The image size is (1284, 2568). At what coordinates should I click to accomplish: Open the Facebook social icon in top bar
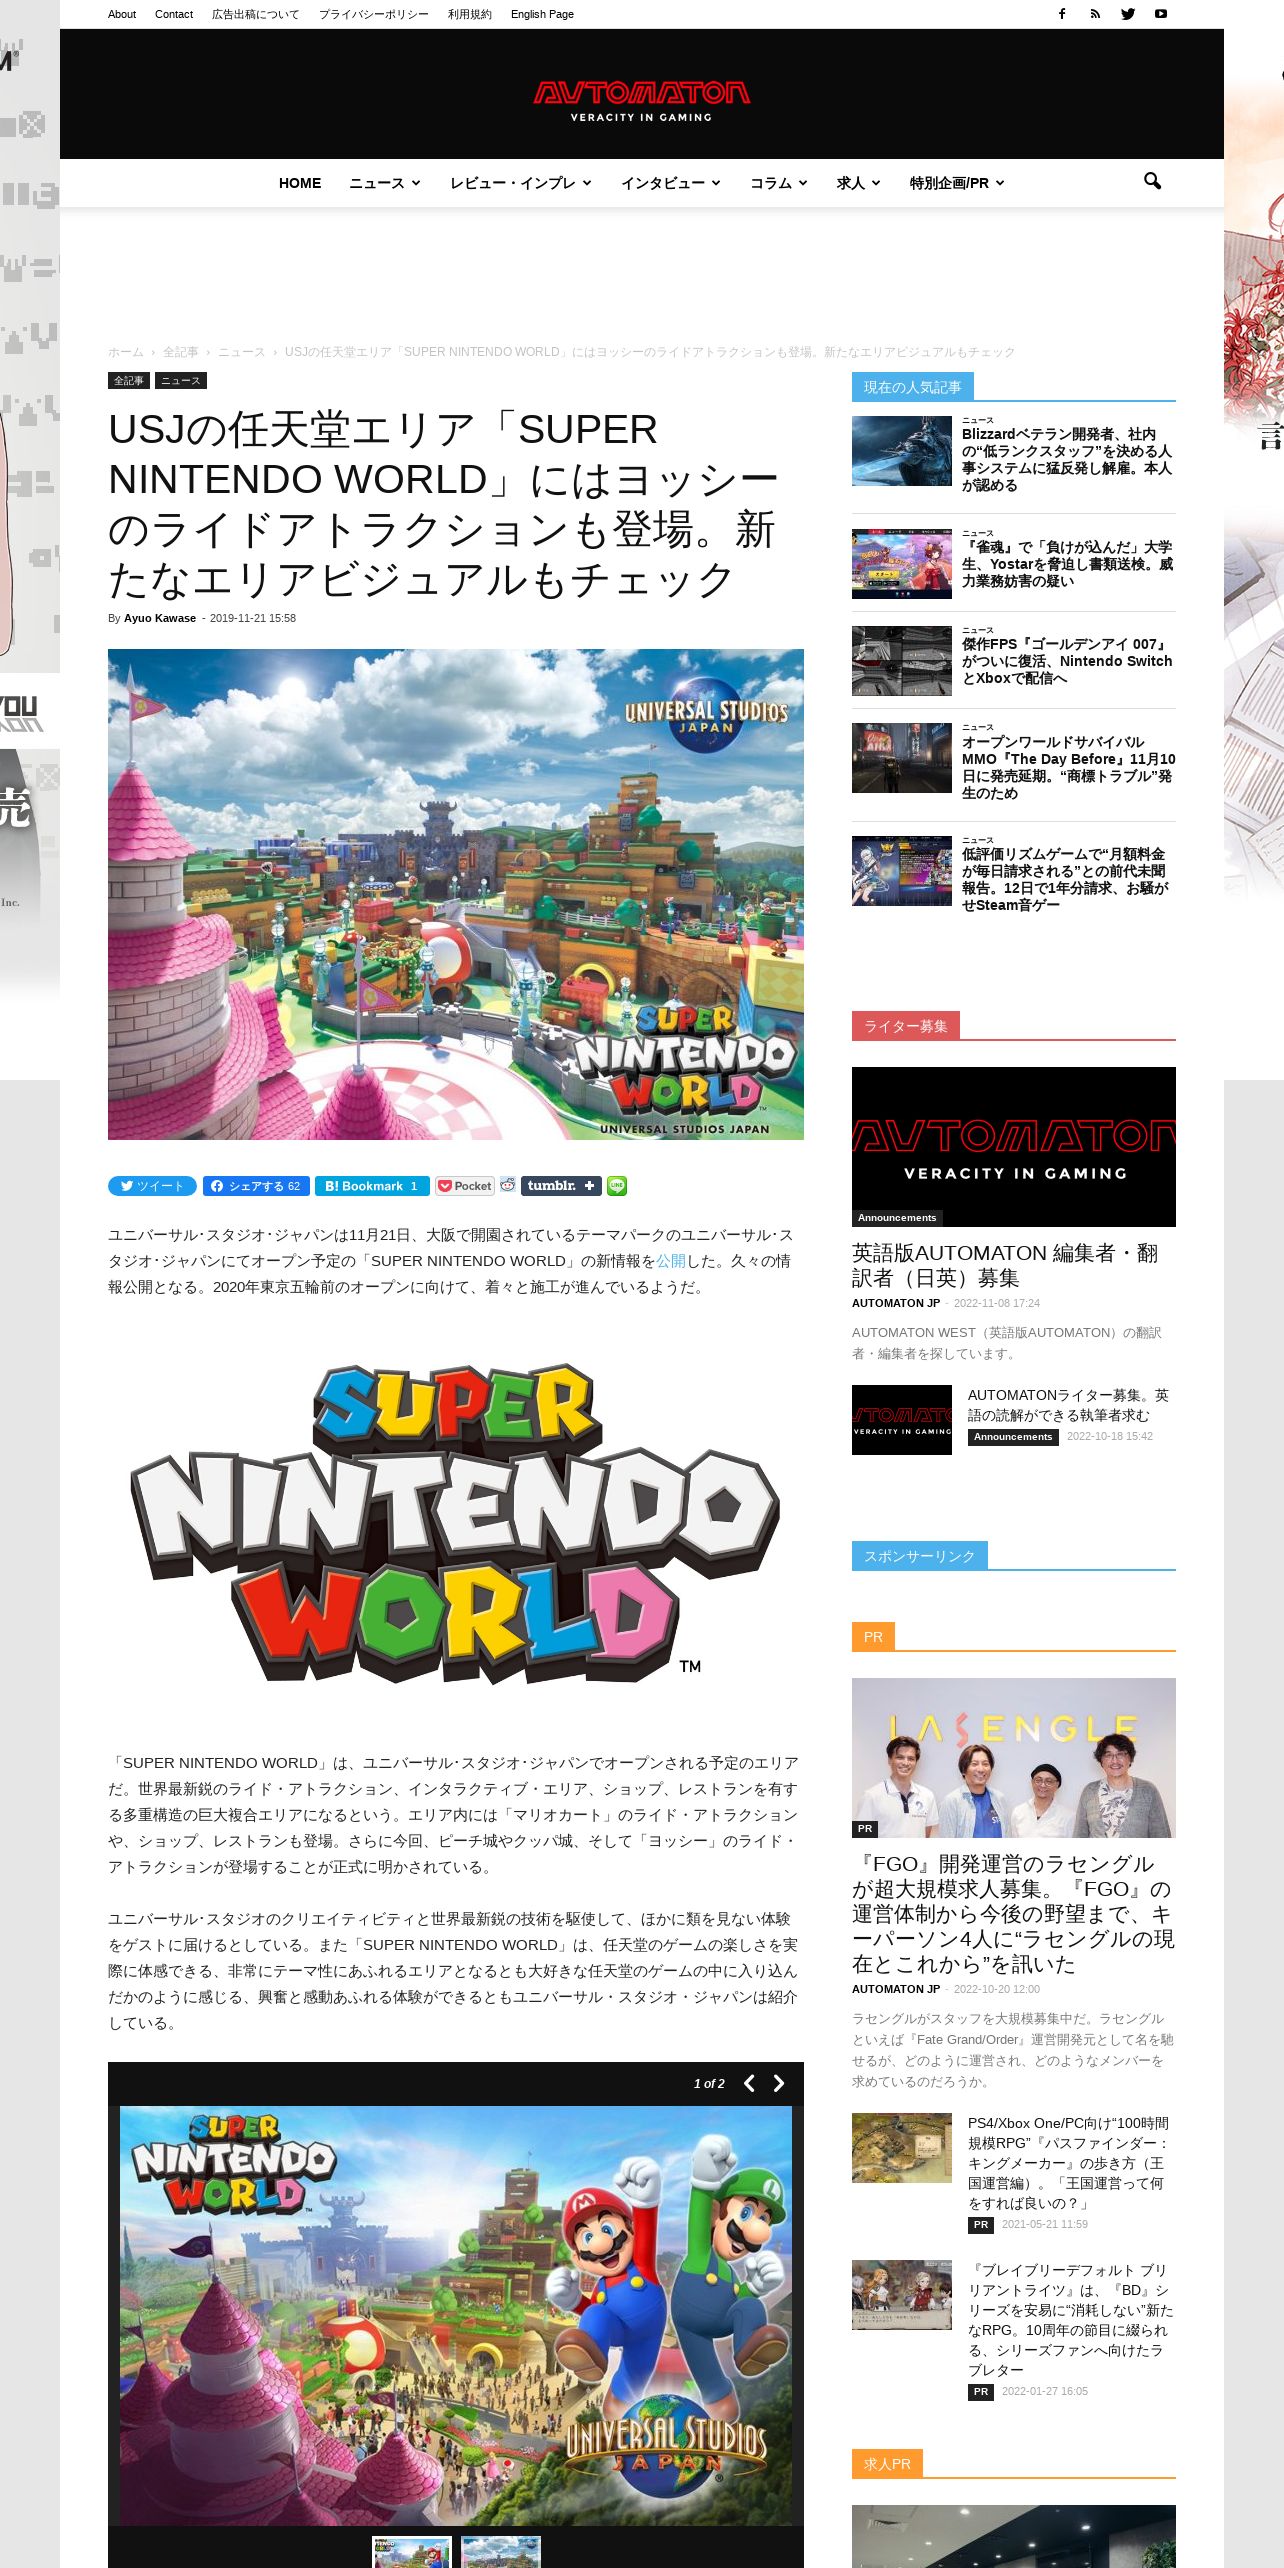[x=1062, y=14]
